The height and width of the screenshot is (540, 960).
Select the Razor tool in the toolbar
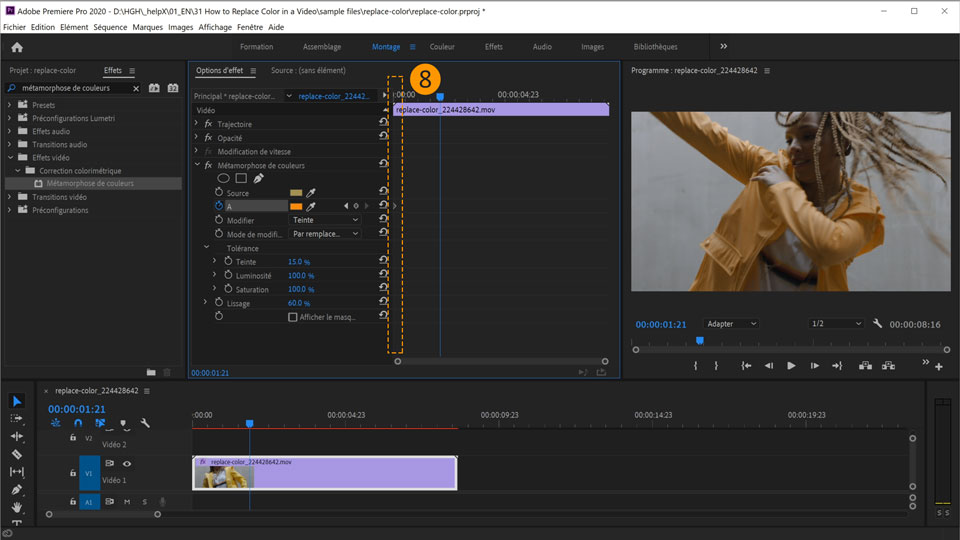(x=17, y=454)
